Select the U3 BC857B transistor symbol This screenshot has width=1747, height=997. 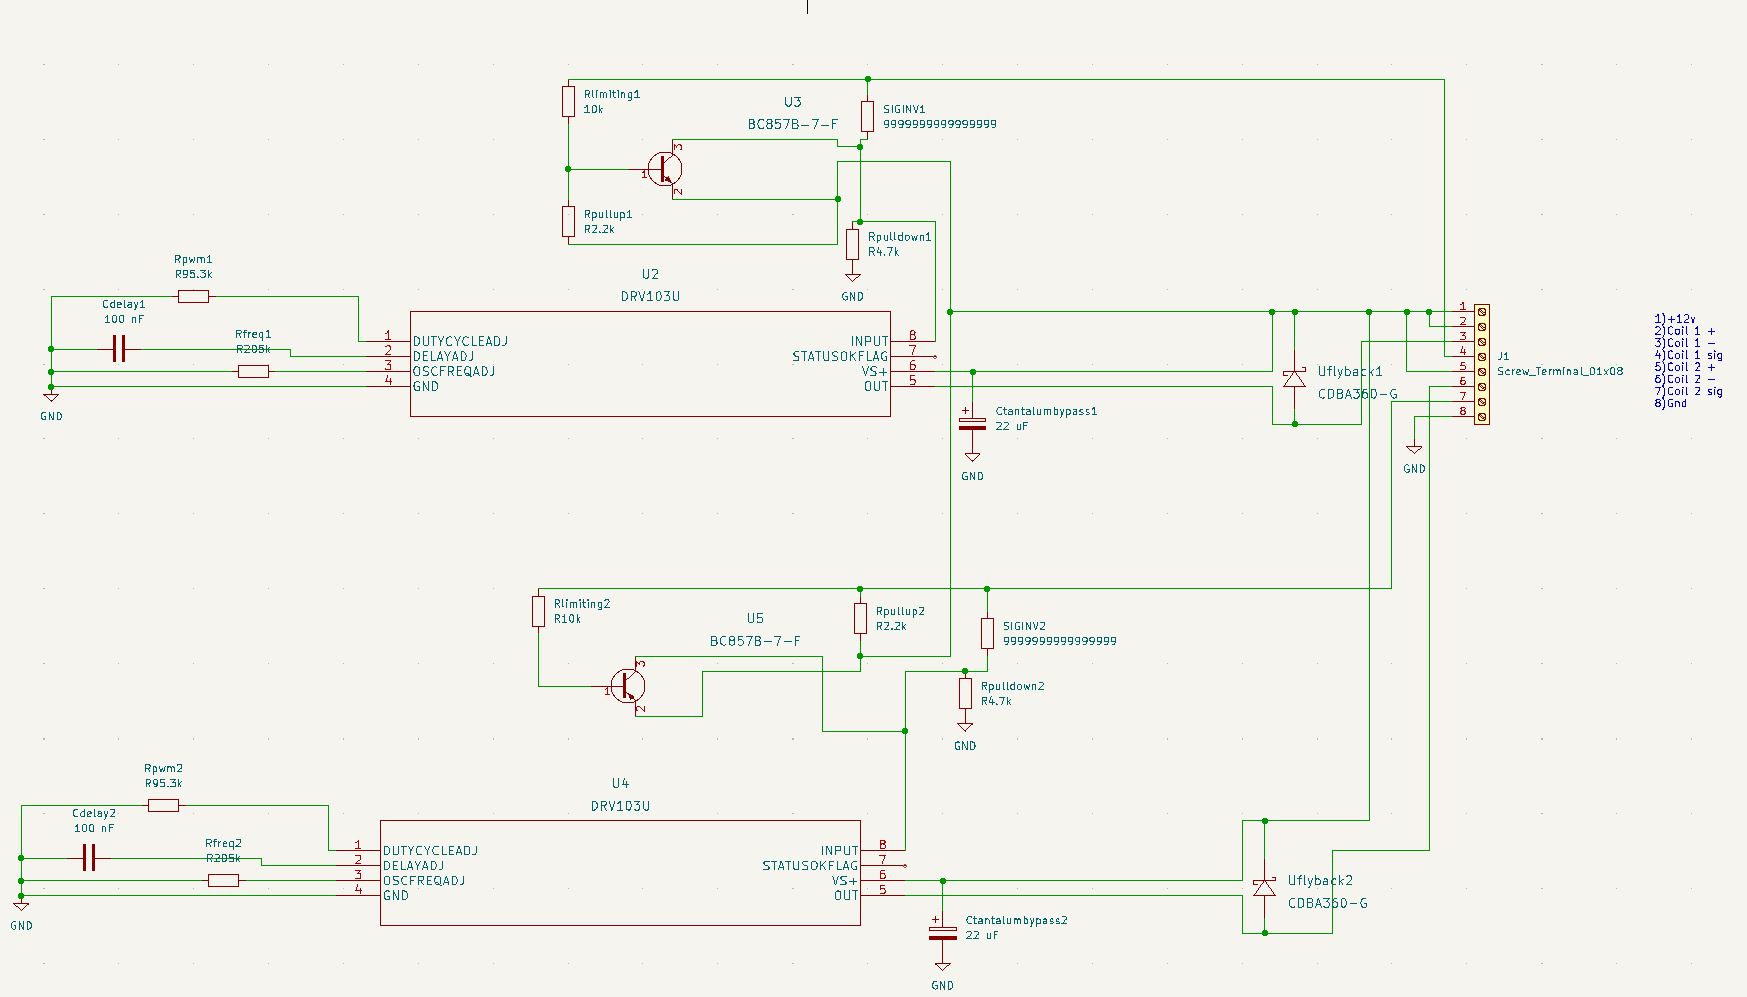pos(664,169)
